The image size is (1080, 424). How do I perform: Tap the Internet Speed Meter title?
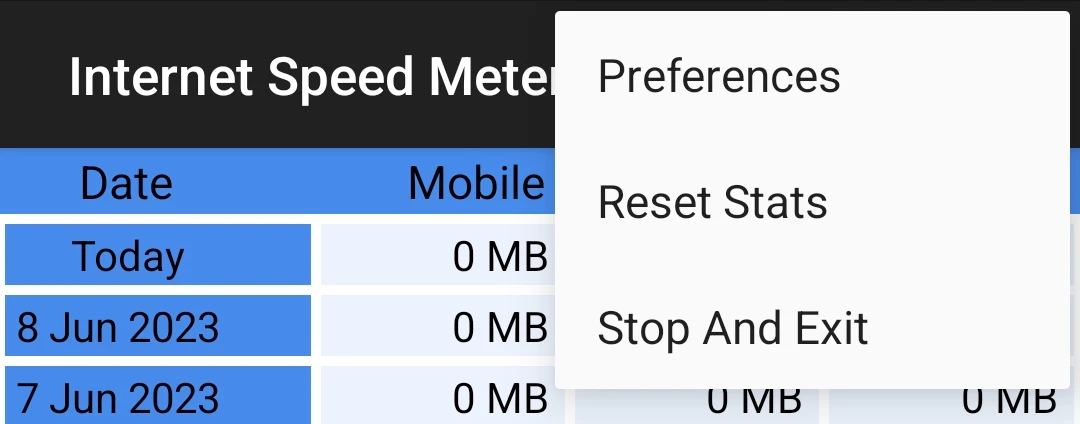tap(313, 76)
